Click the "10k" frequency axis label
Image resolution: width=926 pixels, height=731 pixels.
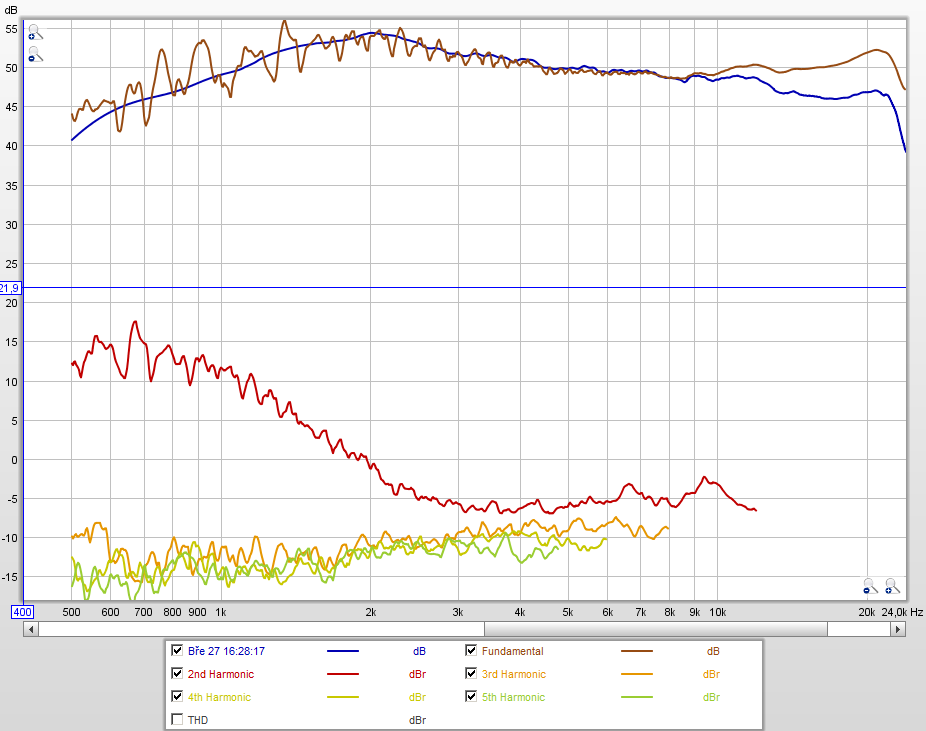tap(718, 612)
